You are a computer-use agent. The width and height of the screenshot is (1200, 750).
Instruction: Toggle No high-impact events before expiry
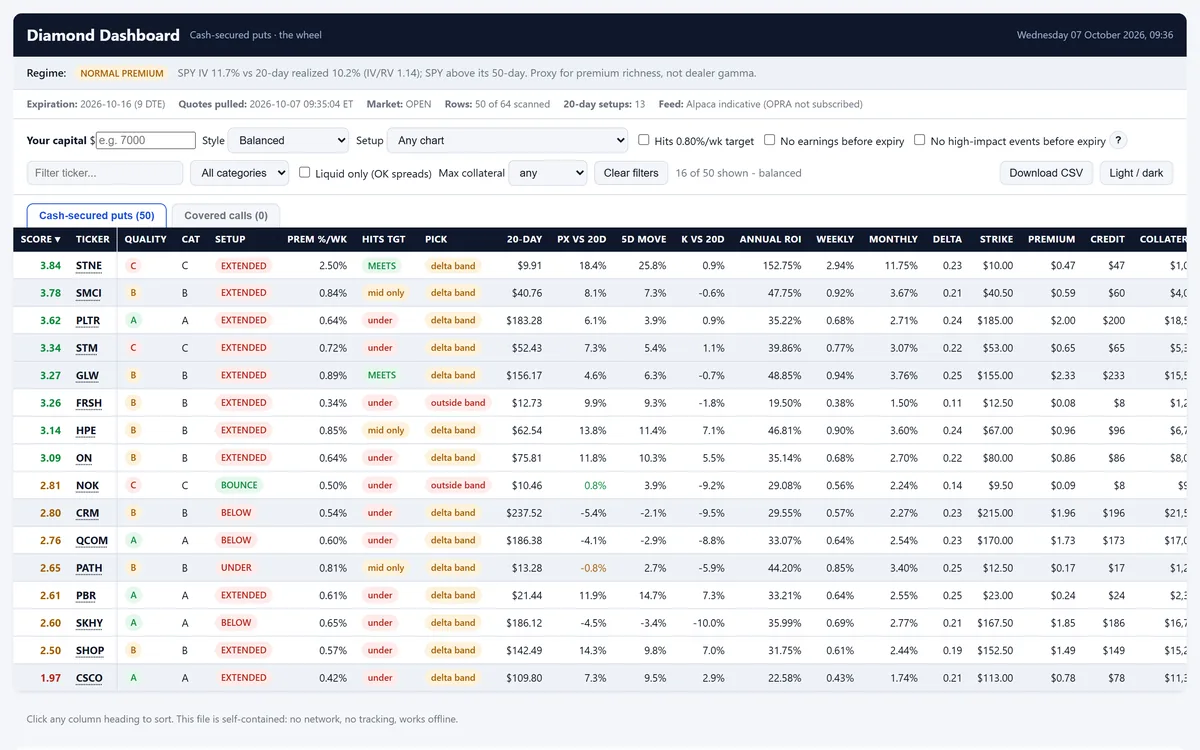tap(920, 140)
